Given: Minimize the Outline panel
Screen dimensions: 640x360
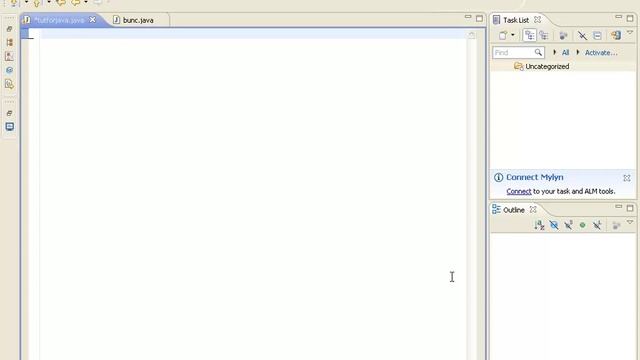Looking at the screenshot, I should [618, 207].
